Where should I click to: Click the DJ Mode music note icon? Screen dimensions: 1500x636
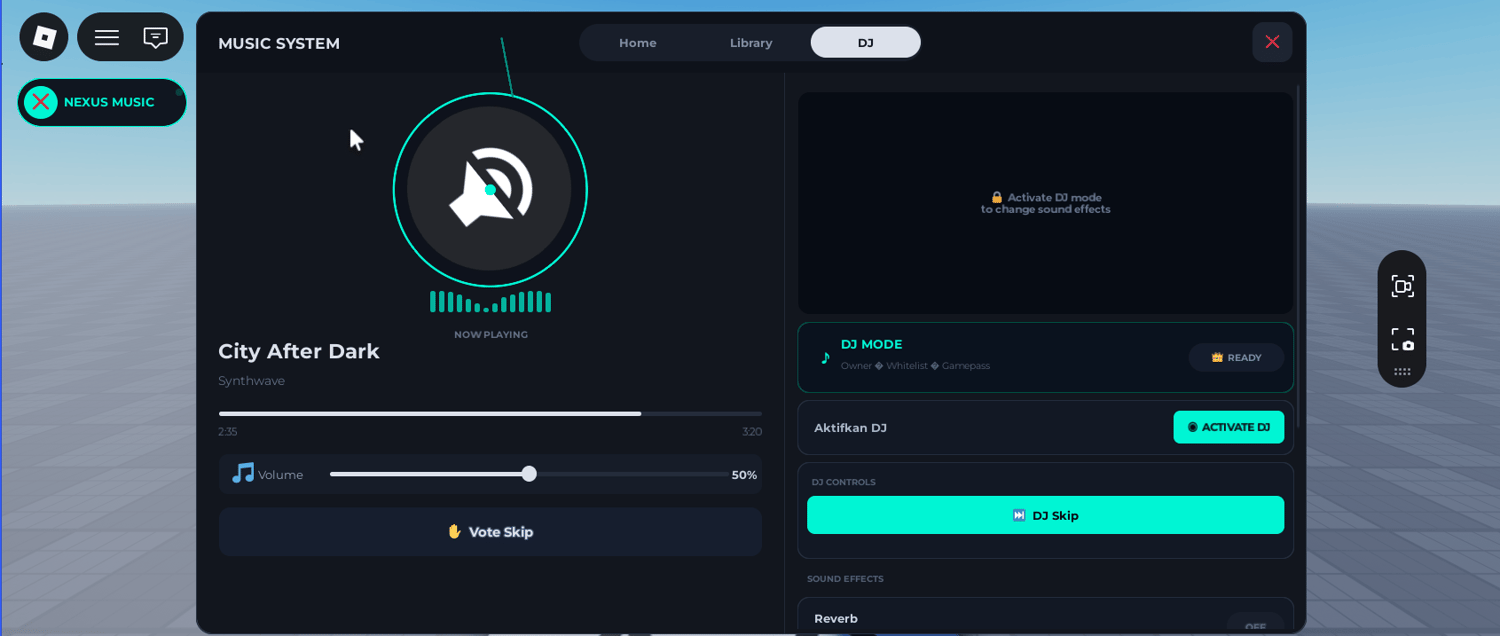pos(825,358)
